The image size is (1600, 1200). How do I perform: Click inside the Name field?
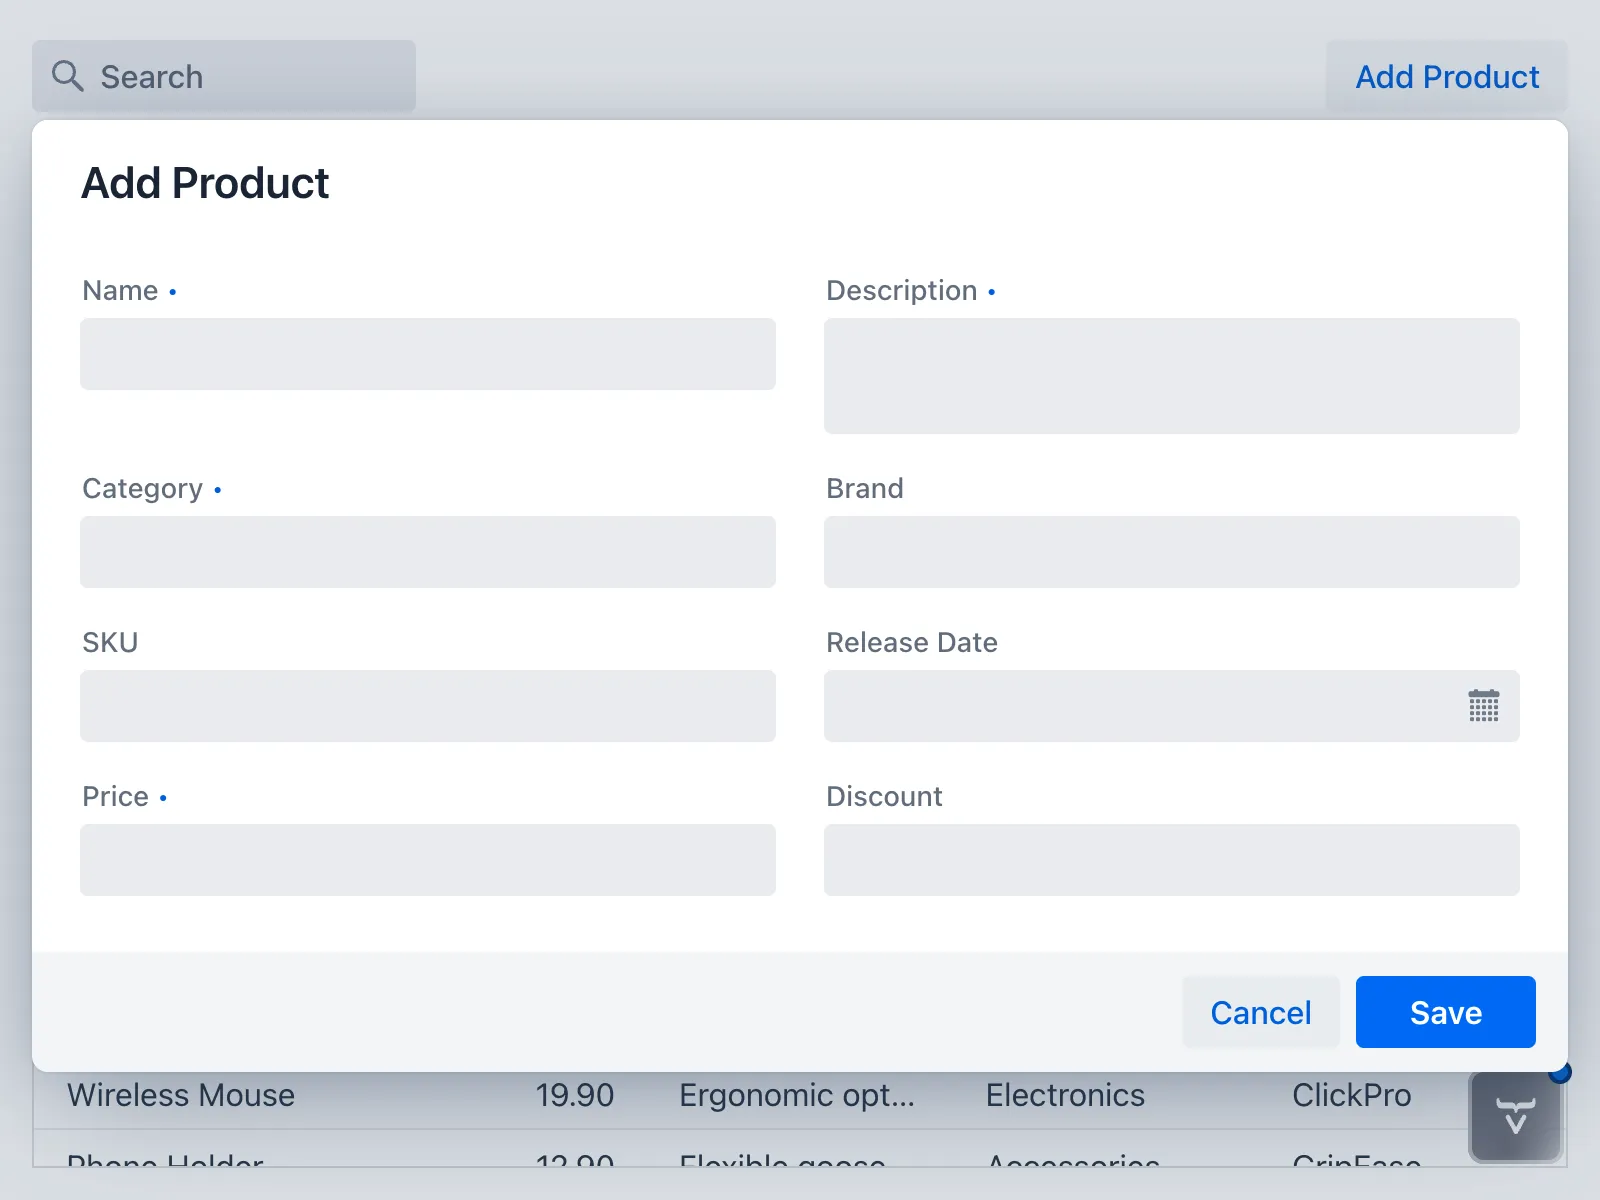coord(428,354)
